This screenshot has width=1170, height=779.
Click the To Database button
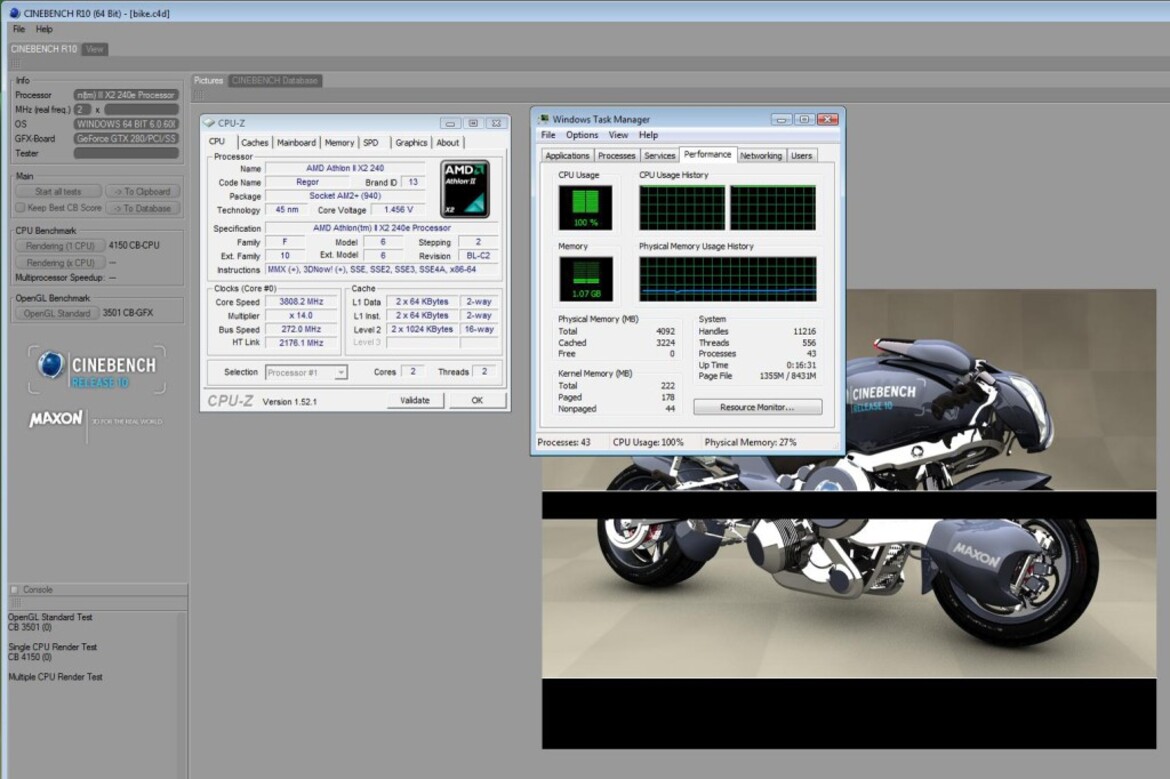[143, 208]
